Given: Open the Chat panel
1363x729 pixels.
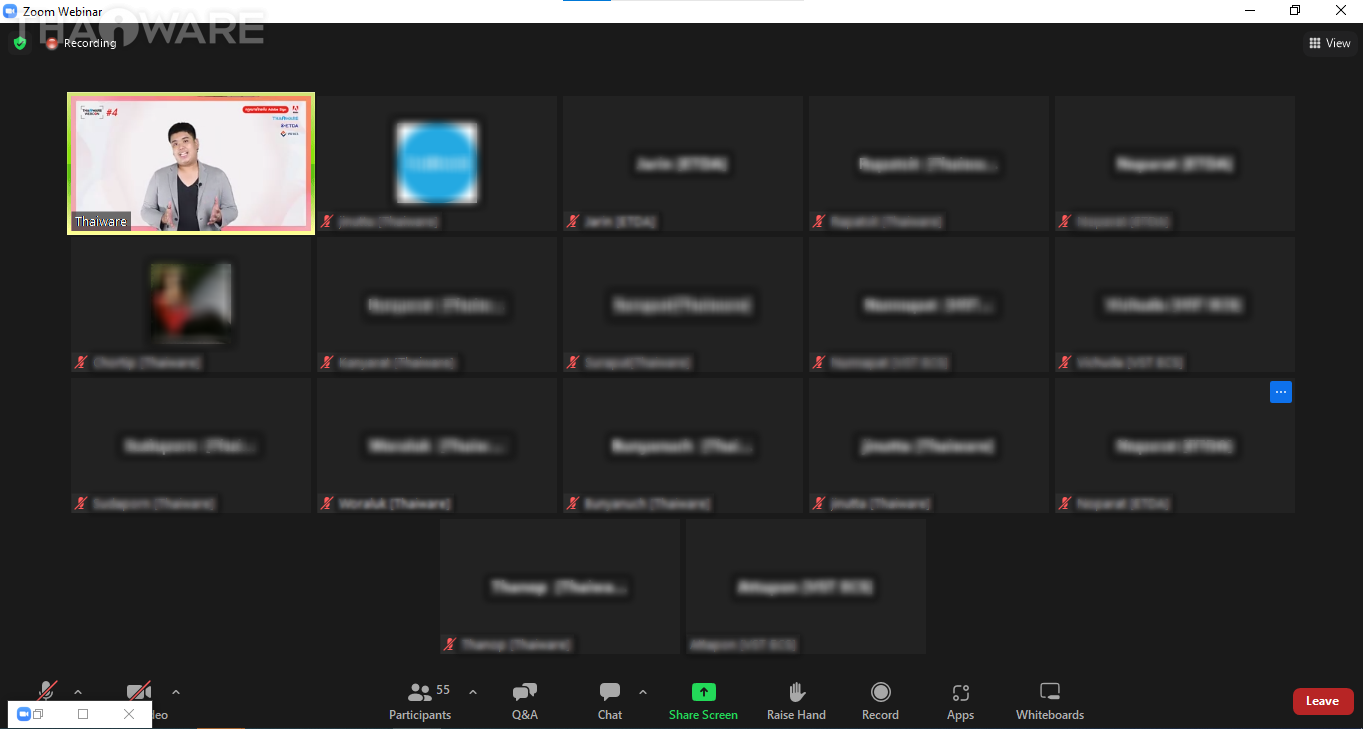Looking at the screenshot, I should point(610,701).
